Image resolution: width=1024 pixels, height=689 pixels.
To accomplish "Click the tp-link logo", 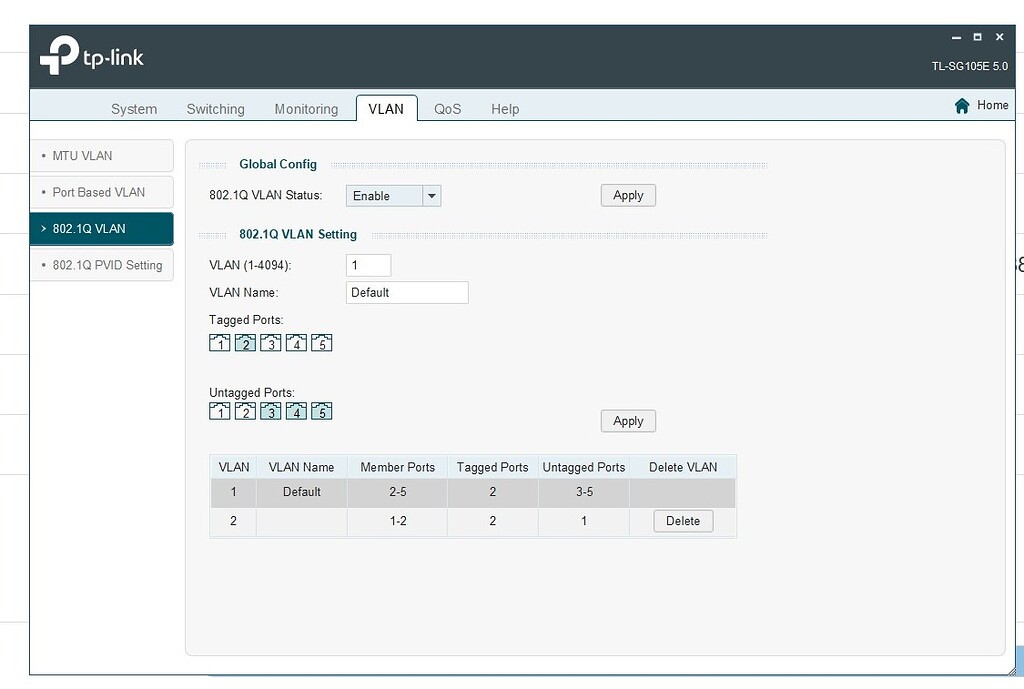I will coord(91,56).
